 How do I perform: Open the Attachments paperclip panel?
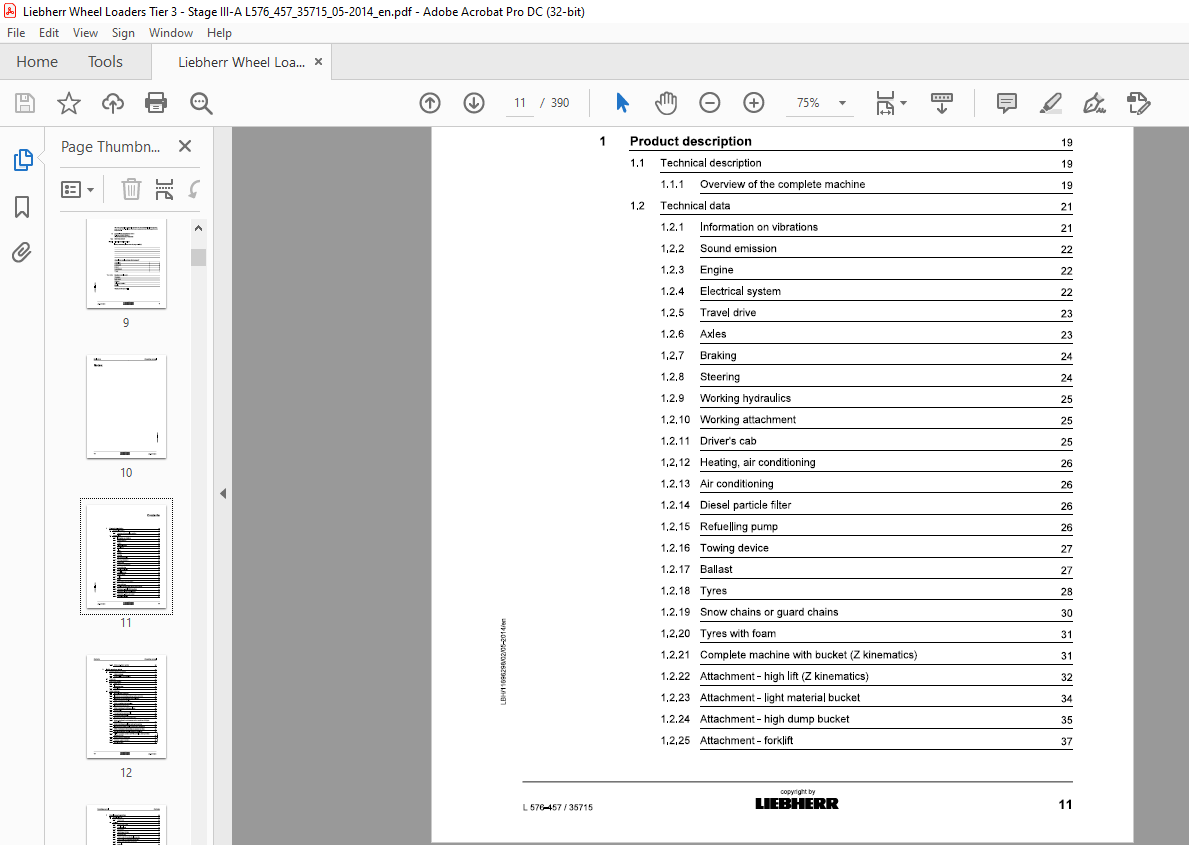click(x=22, y=252)
